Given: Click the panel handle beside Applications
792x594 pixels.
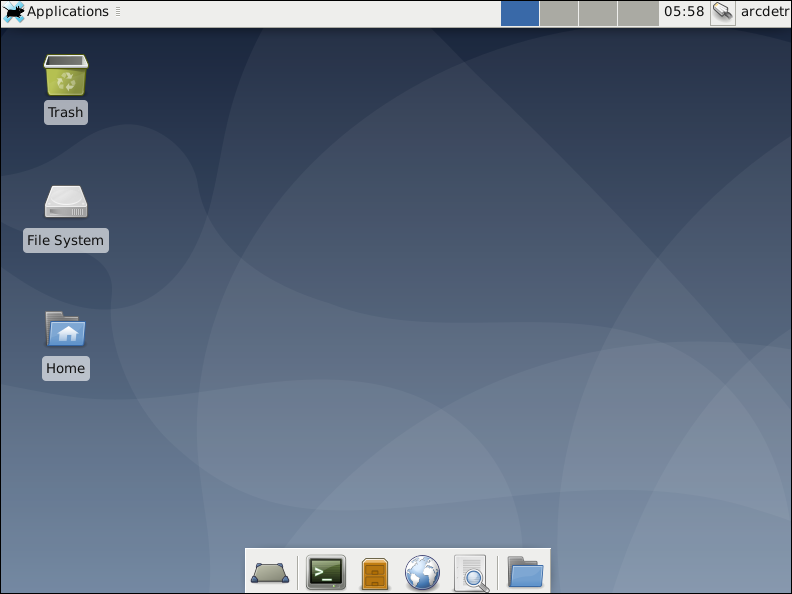Looking at the screenshot, I should click(x=118, y=12).
